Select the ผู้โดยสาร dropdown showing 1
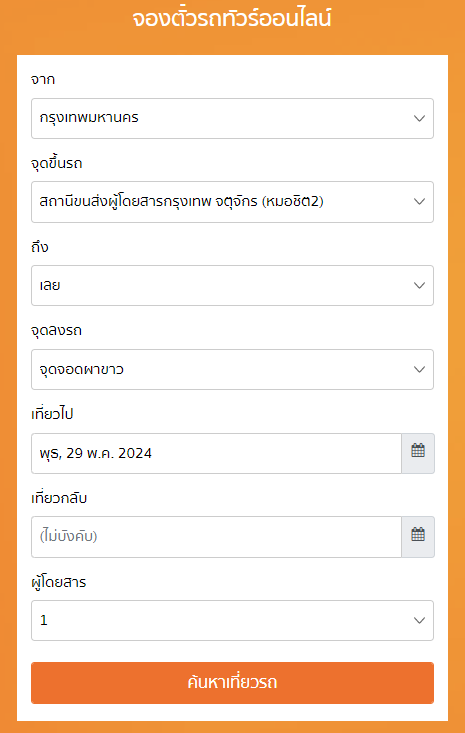 coord(232,620)
